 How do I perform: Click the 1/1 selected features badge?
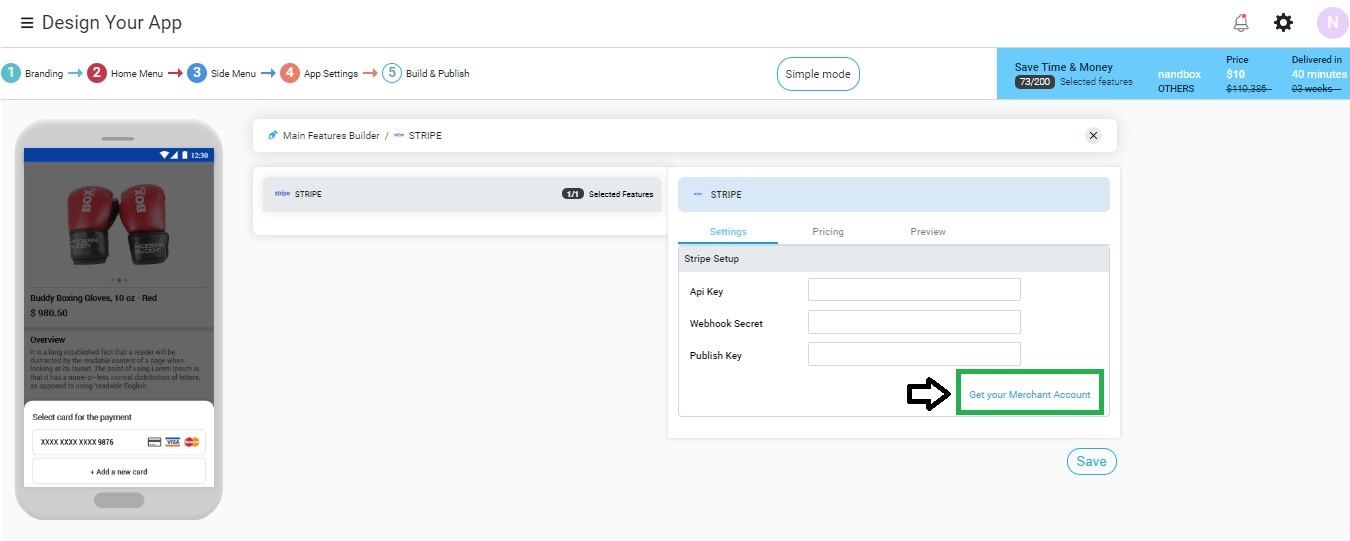point(573,194)
